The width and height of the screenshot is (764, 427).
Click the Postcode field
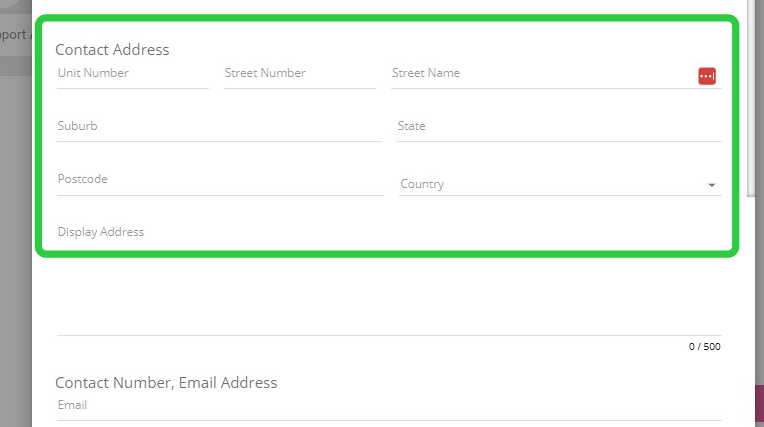[x=219, y=180]
